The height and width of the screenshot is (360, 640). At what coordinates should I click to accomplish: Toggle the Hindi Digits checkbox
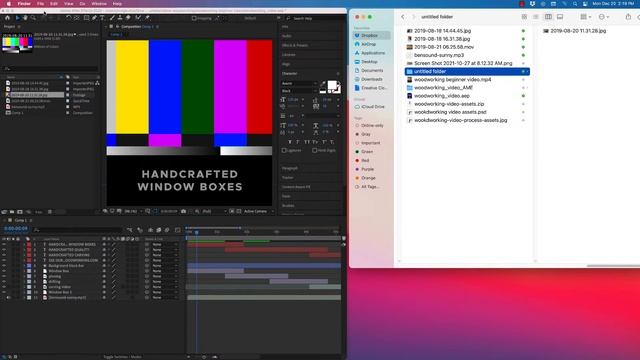tap(315, 150)
